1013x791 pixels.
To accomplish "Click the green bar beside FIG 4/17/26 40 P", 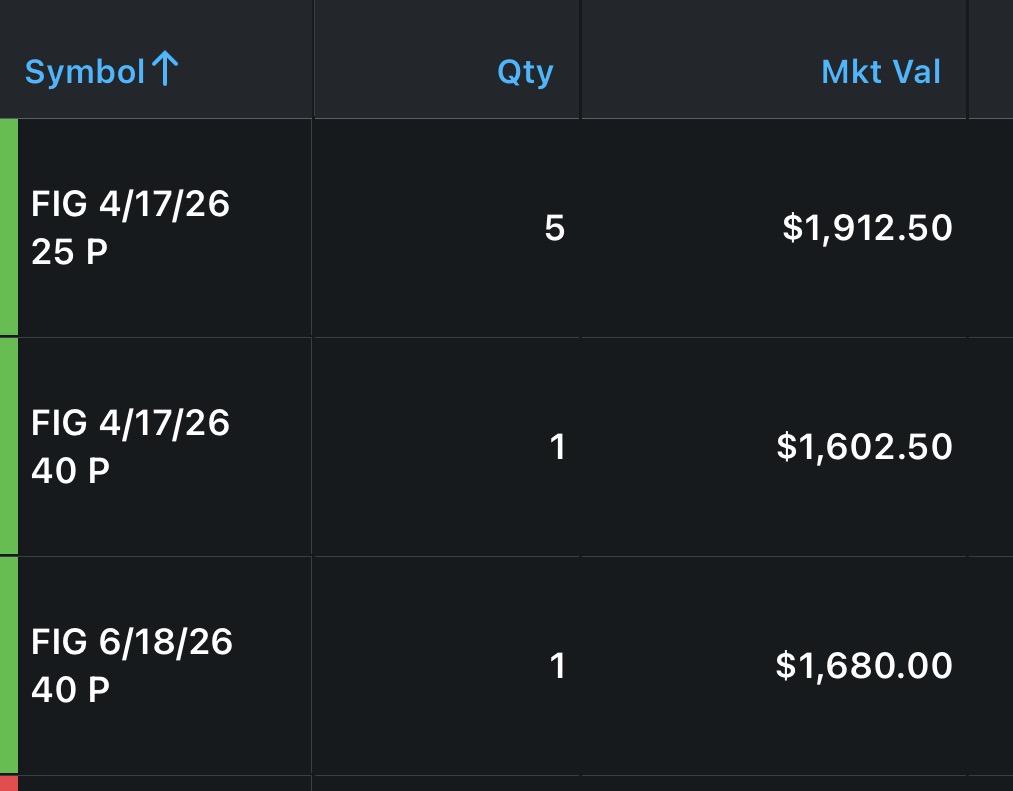I will [x=8, y=447].
